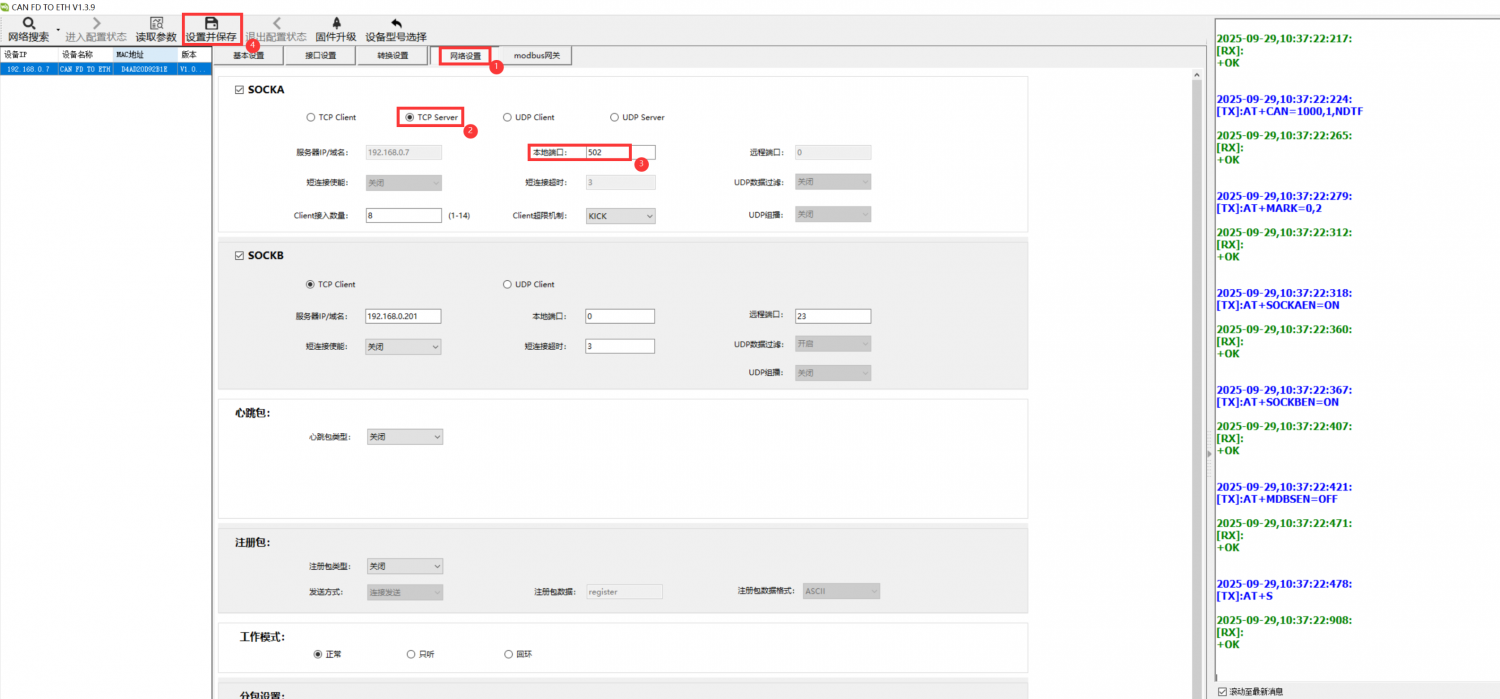Select UDP Server radio under SOCKA
The width and height of the screenshot is (1500, 699).
[x=614, y=118]
